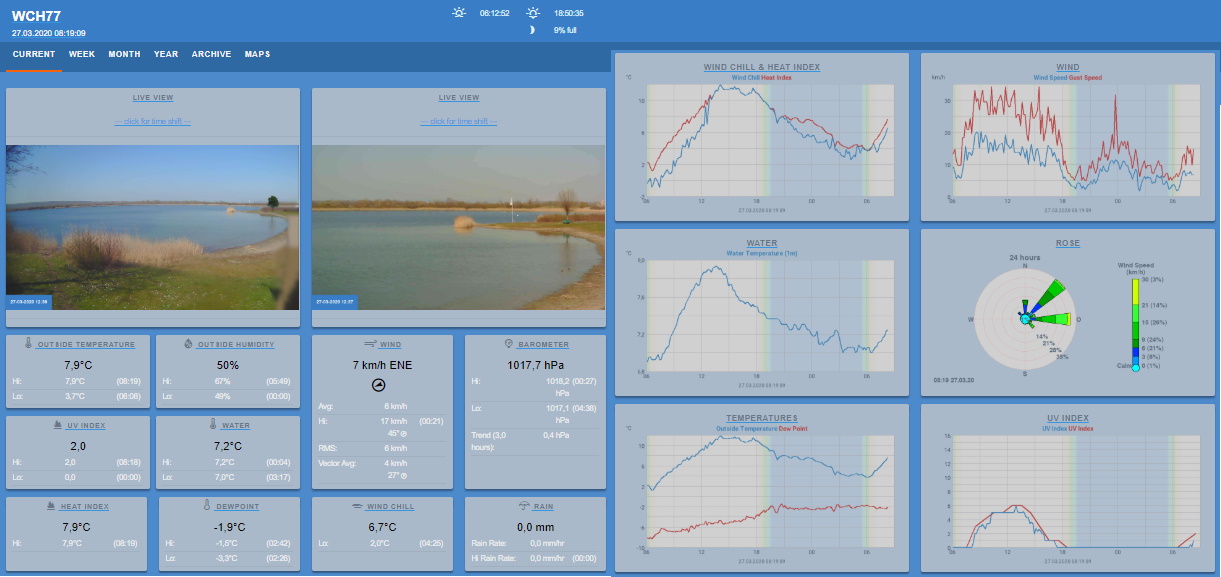Click the sunset icon beside 18:50:35
The height and width of the screenshot is (577, 1221).
(534, 13)
